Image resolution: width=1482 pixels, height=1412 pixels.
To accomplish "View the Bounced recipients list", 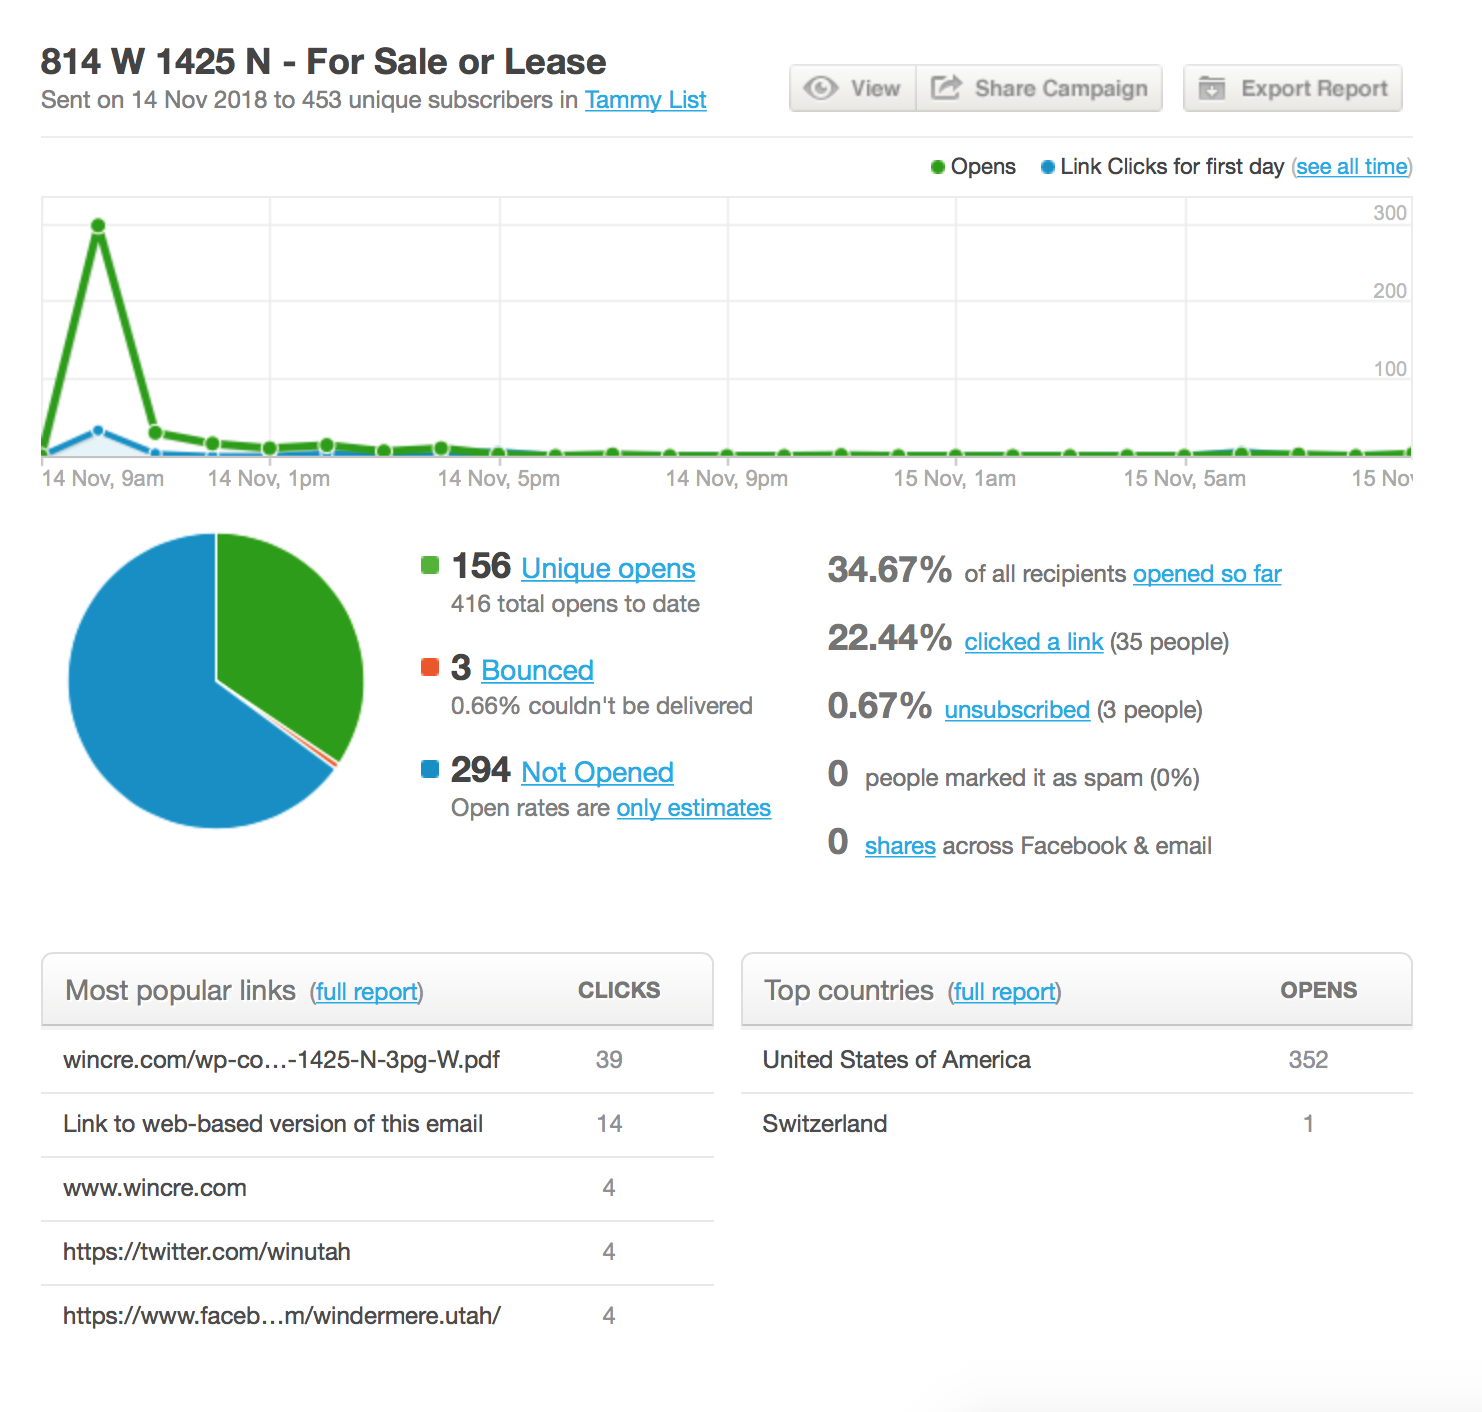I will tap(537, 670).
